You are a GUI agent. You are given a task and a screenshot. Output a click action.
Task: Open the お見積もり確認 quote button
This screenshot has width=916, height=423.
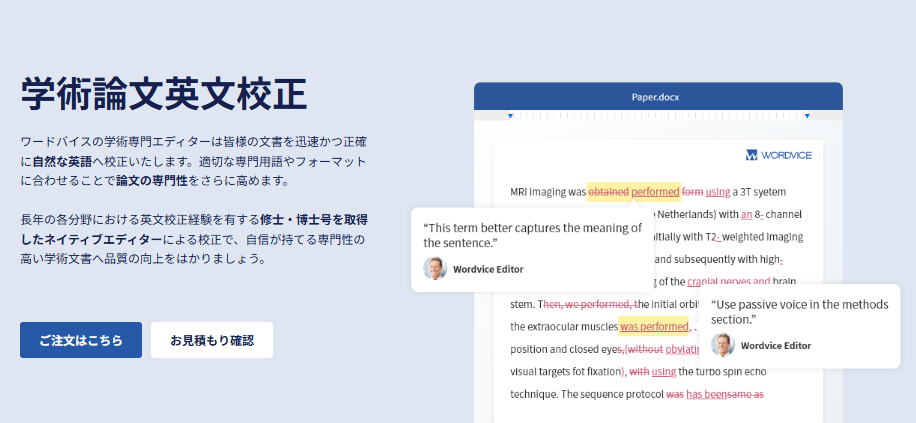click(x=212, y=340)
